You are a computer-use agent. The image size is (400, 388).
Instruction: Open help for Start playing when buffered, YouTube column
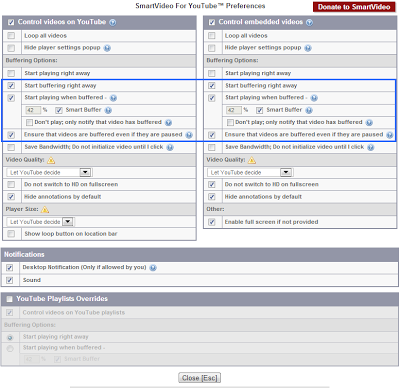[x=113, y=98]
